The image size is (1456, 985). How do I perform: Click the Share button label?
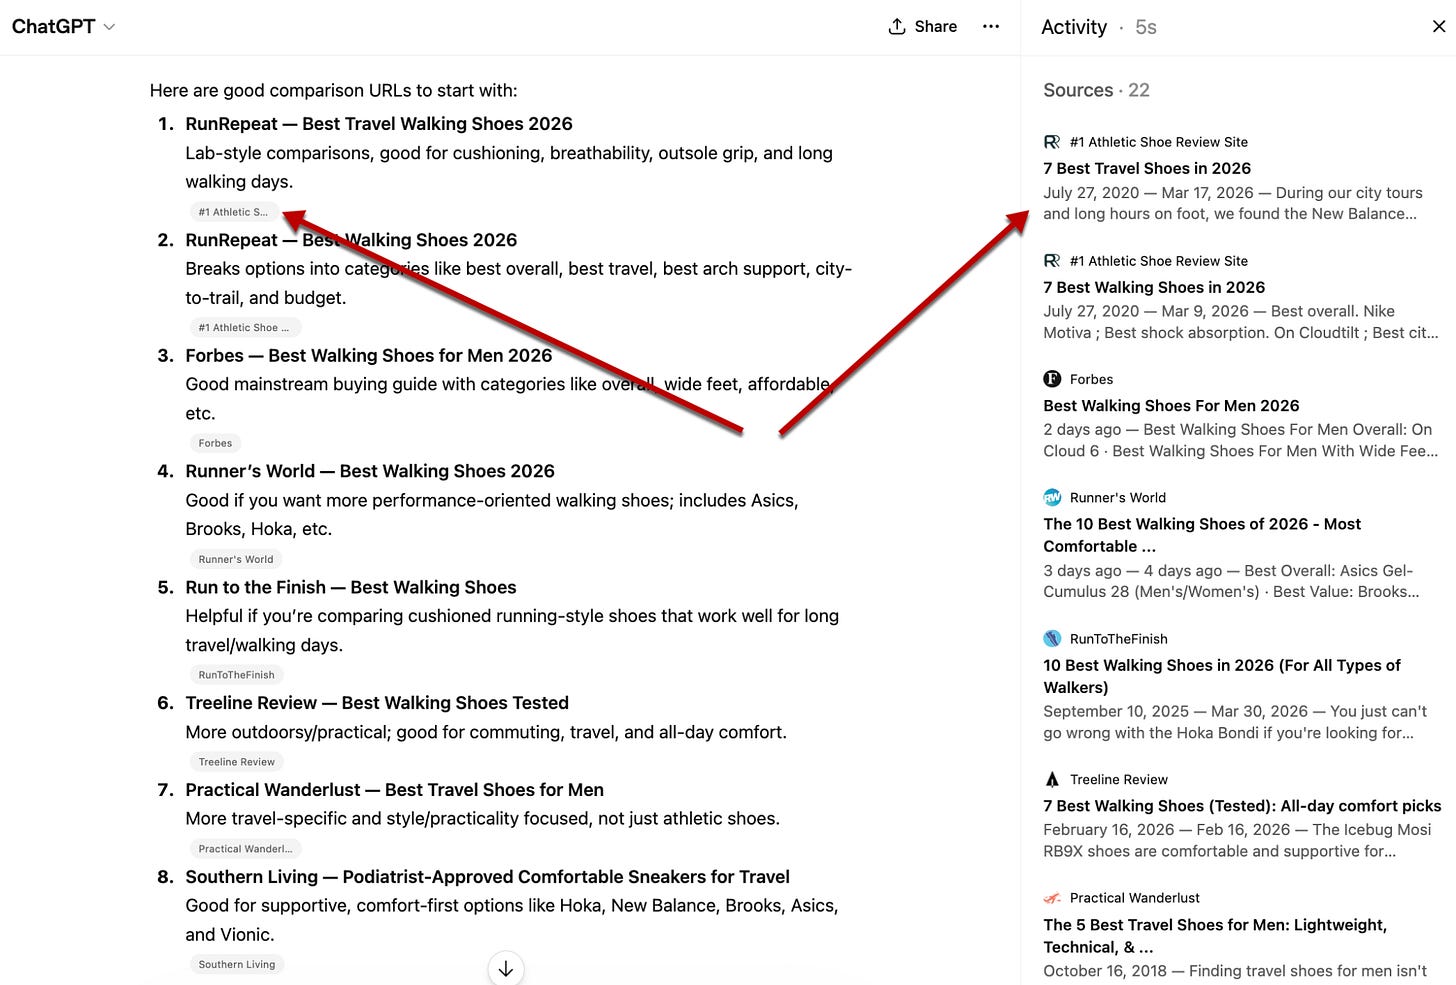(936, 26)
